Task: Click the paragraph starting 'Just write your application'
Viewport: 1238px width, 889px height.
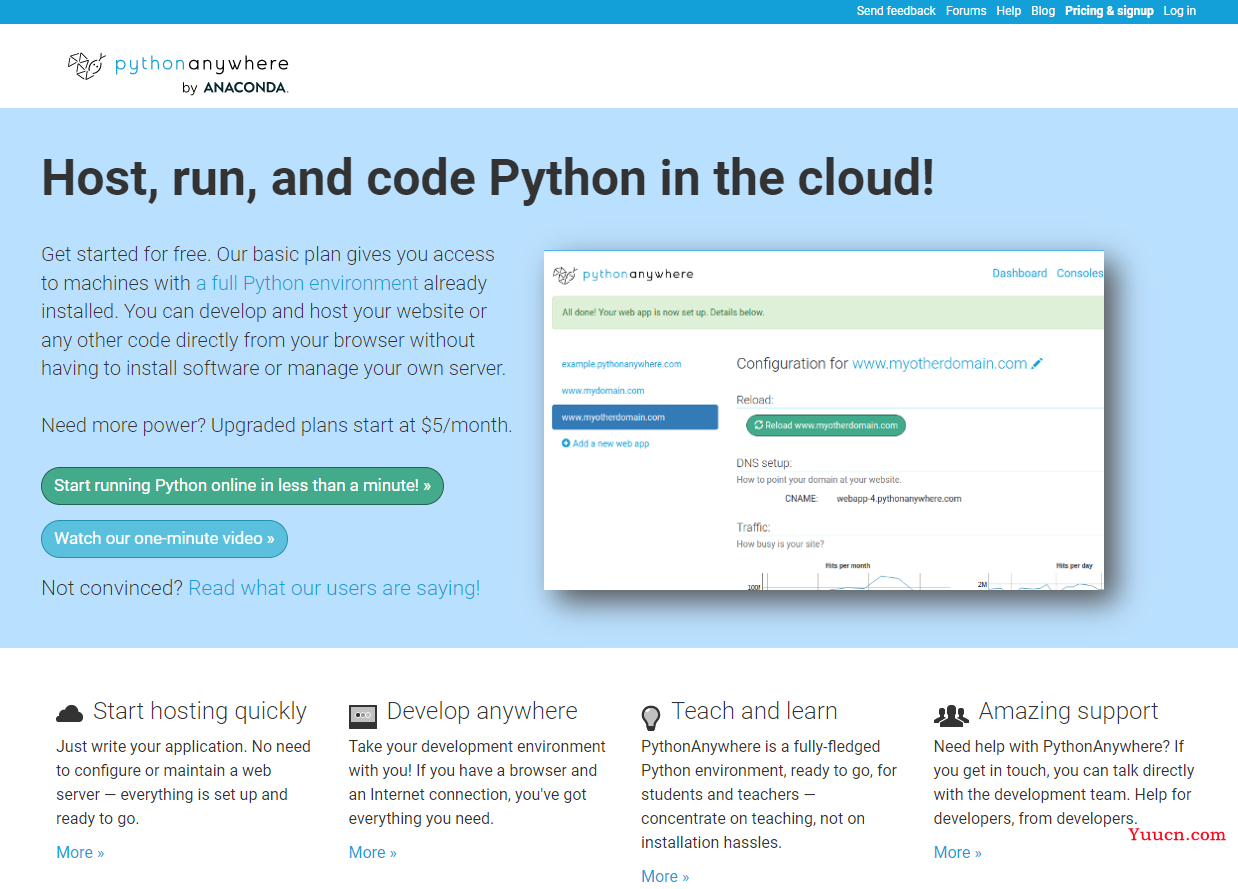Action: coord(184,783)
